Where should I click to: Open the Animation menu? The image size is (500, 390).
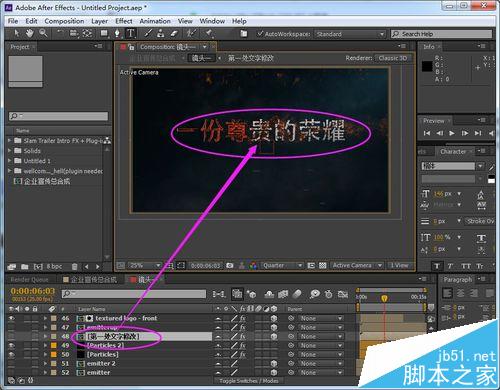pyautogui.click(x=155, y=21)
